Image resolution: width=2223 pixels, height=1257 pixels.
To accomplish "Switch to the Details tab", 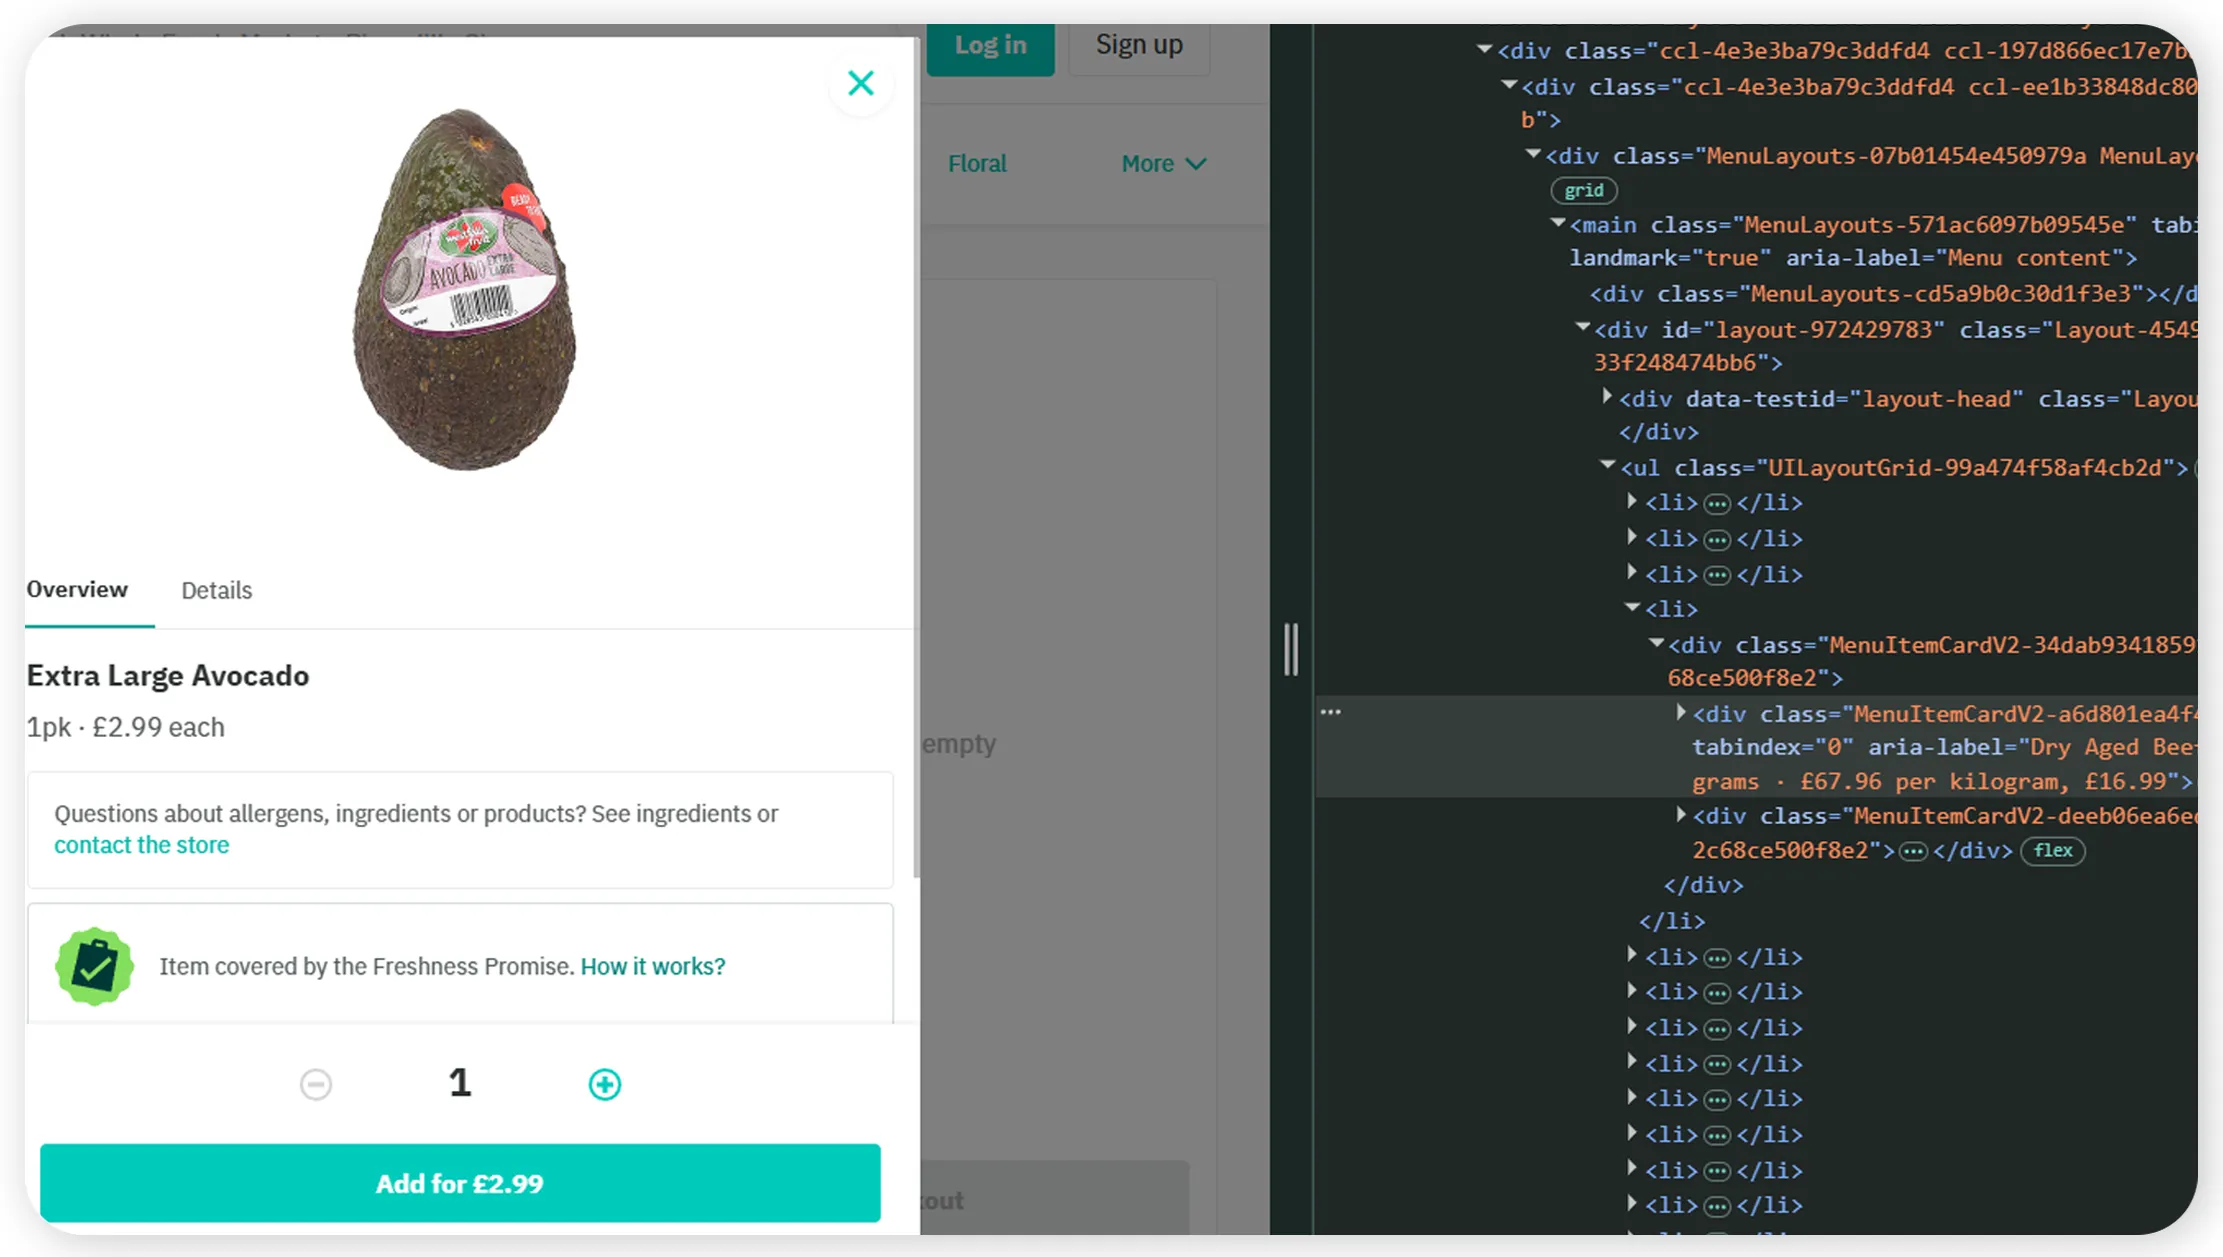I will 217,590.
